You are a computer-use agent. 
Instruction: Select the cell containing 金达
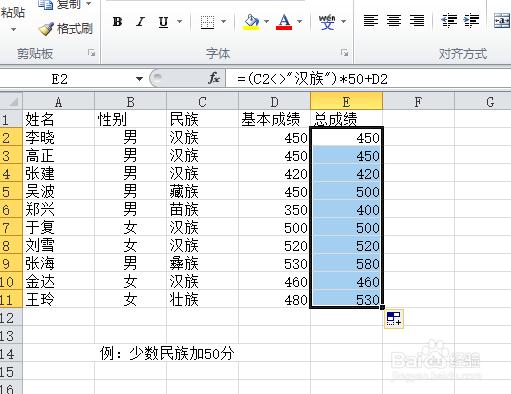58,281
